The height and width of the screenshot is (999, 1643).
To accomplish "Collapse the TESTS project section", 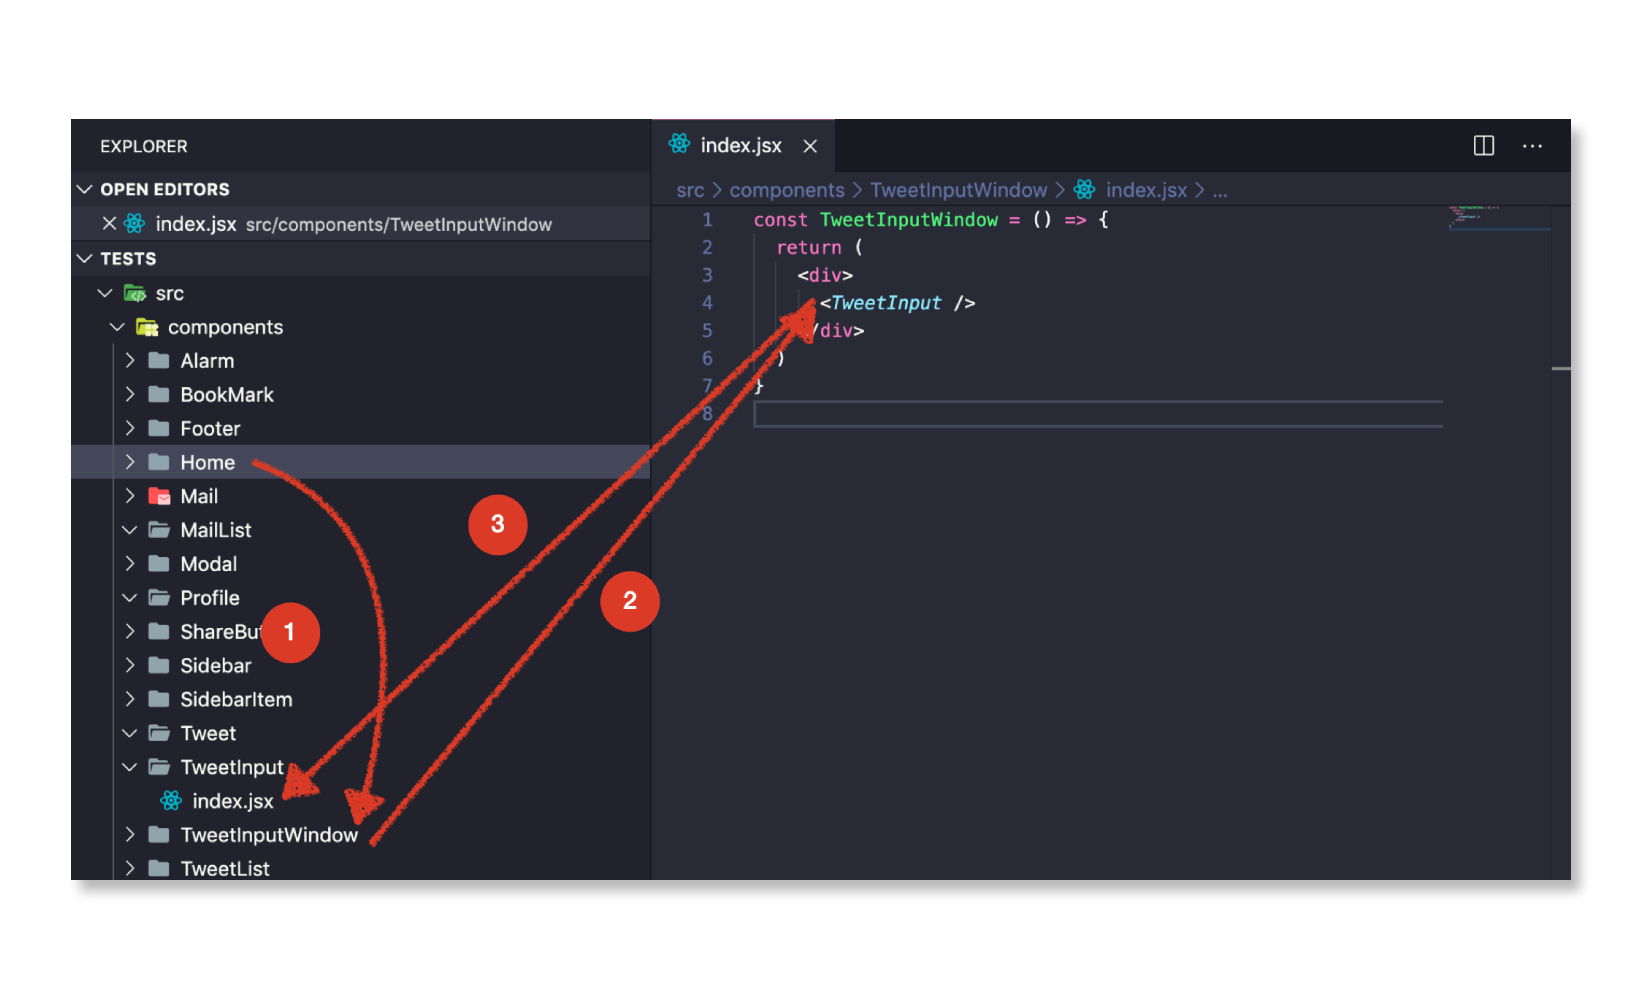I will pos(85,258).
